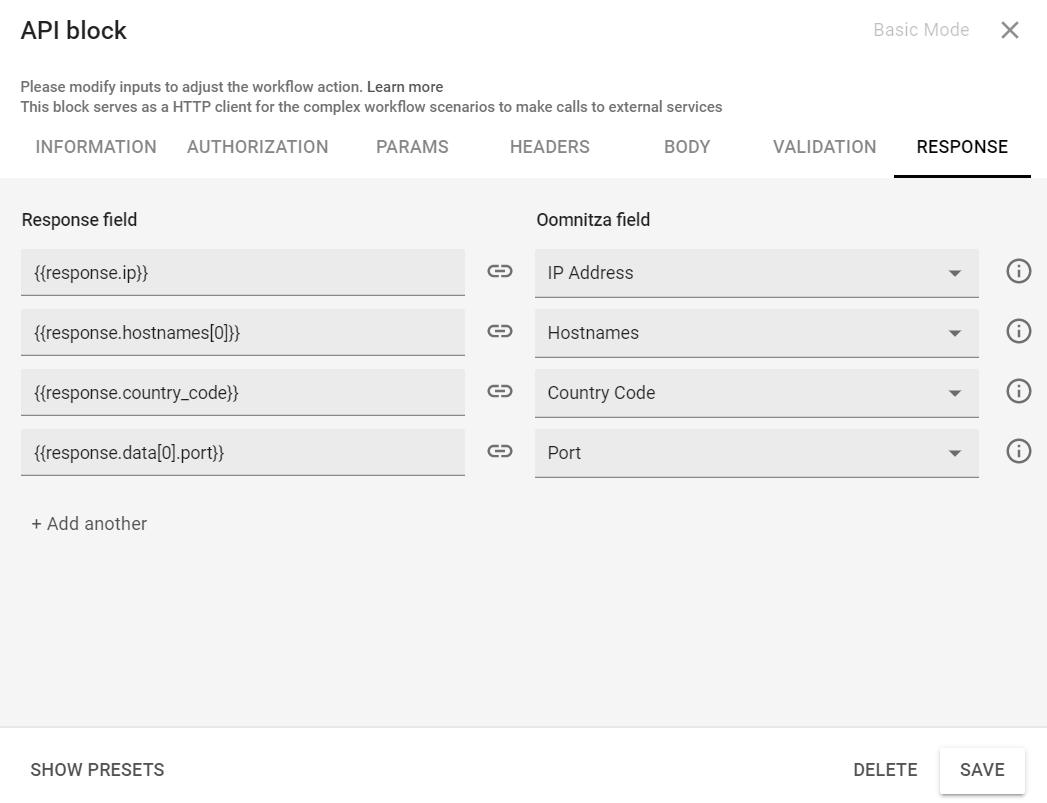The image size is (1047, 803).
Task: Open the Hostnames Oomnitza field dropdown
Action: pyautogui.click(x=955, y=331)
